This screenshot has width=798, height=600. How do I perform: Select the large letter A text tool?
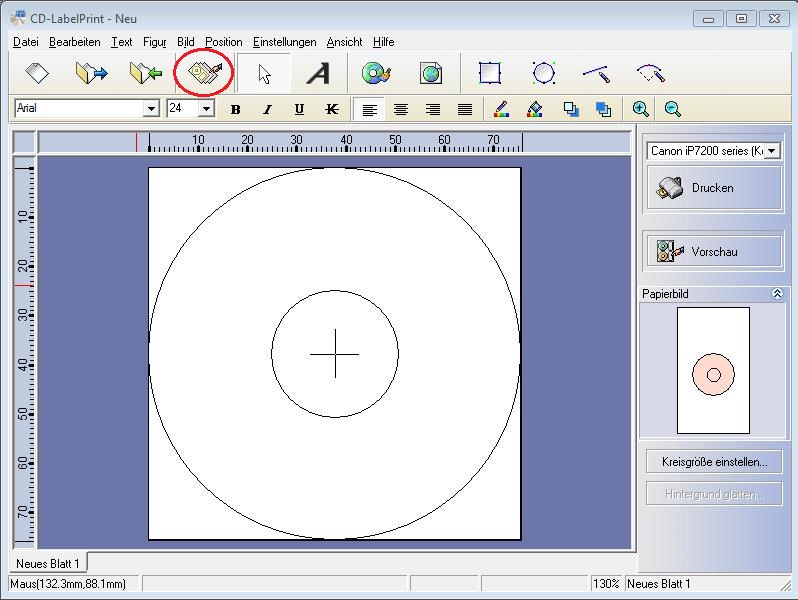pos(319,74)
